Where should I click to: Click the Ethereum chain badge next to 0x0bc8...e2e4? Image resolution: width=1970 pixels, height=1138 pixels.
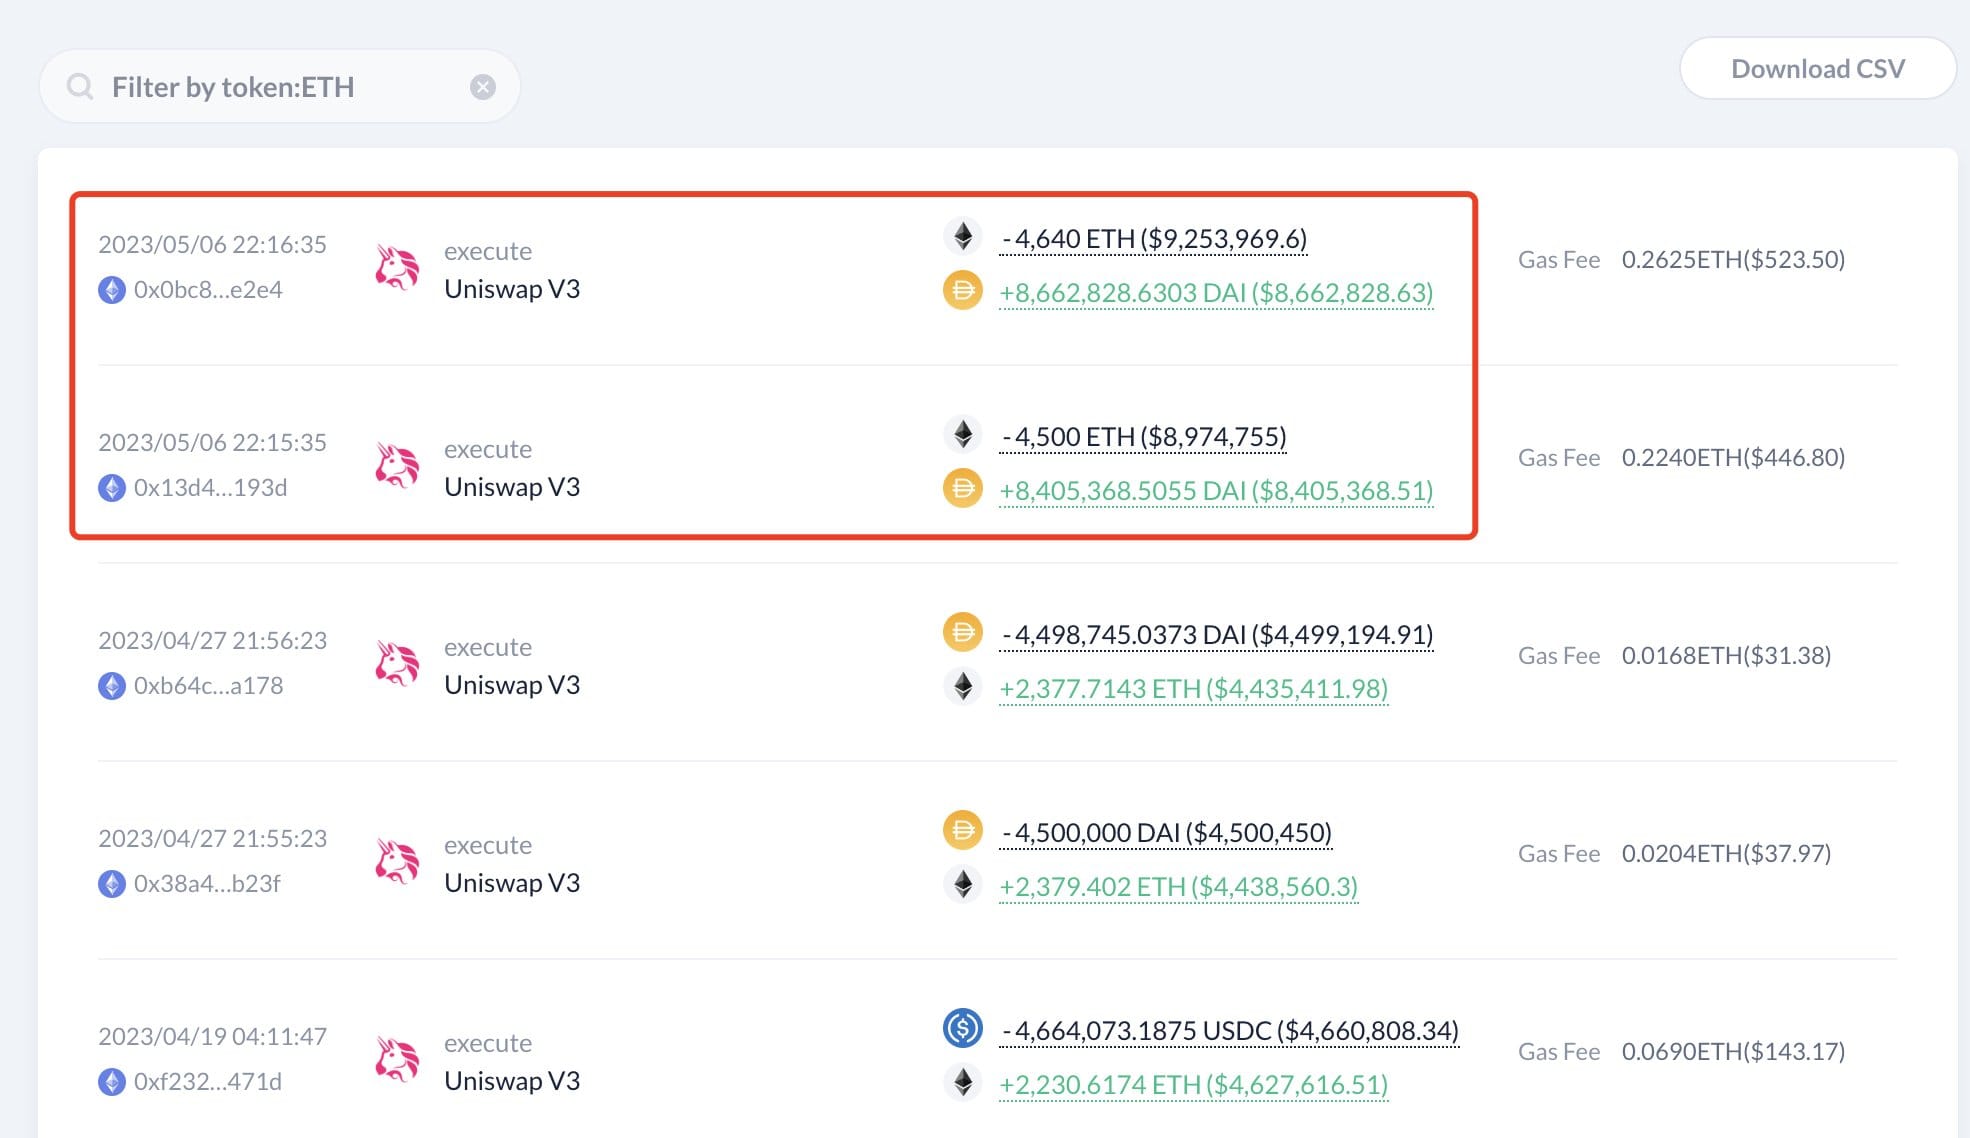112,290
